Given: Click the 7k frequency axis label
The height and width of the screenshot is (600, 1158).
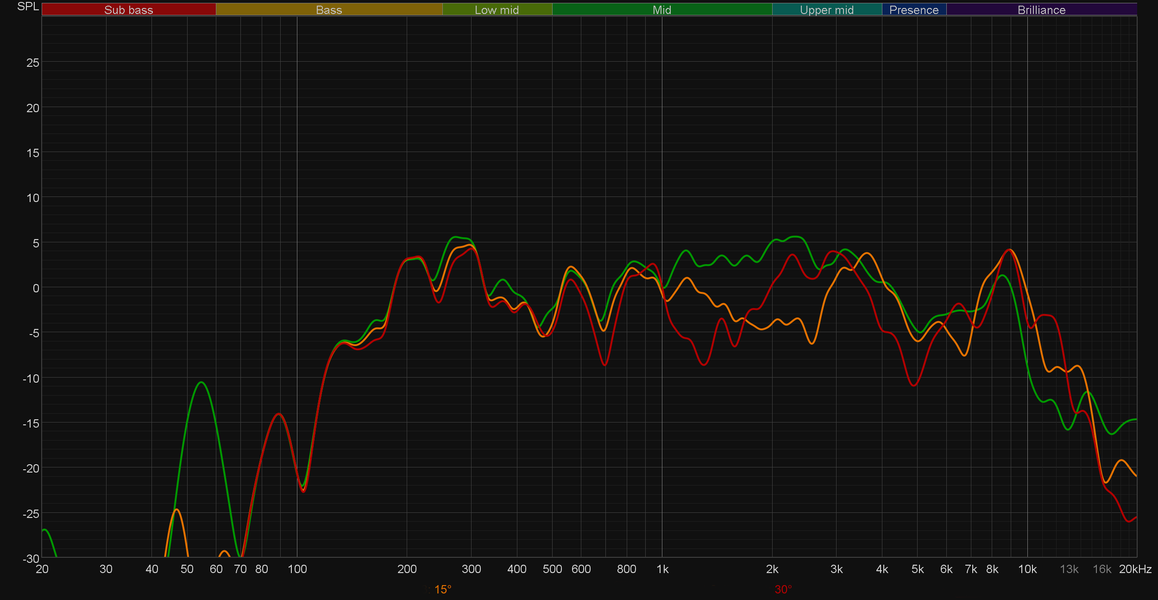Looking at the screenshot, I should click(x=971, y=569).
